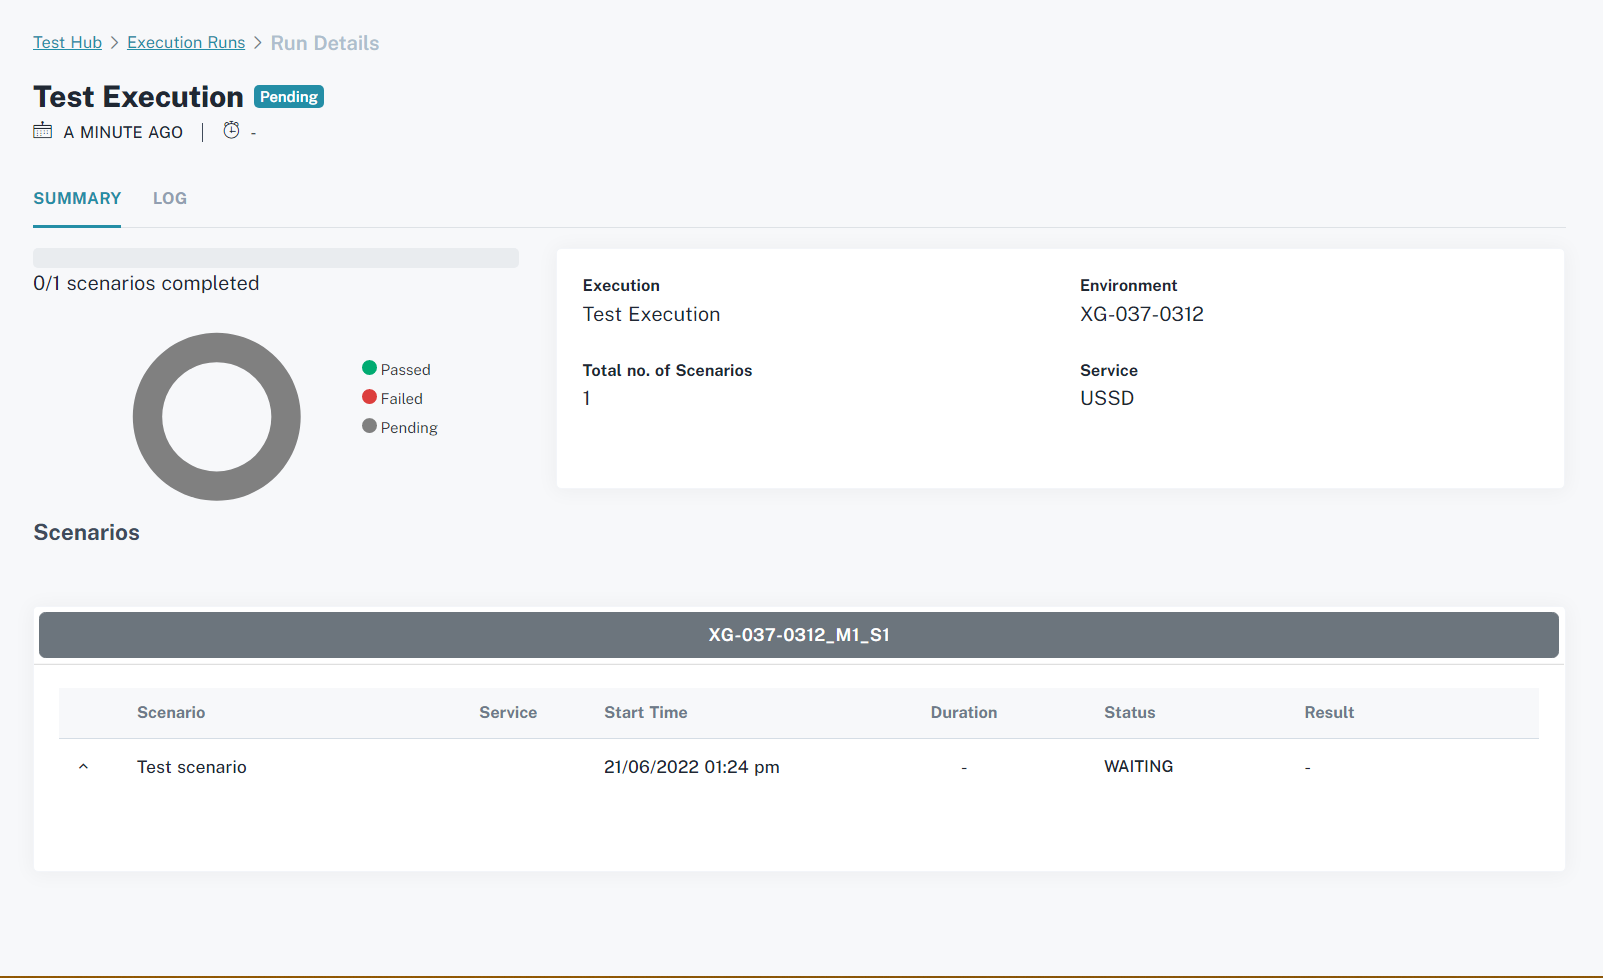
Task: Switch to the LOG tab
Action: (170, 198)
